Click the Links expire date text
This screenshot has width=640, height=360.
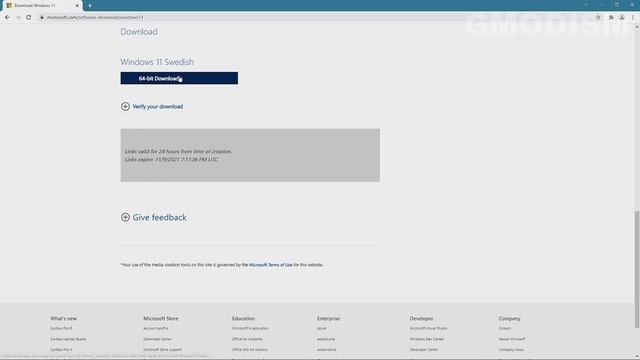pyautogui.click(x=171, y=160)
